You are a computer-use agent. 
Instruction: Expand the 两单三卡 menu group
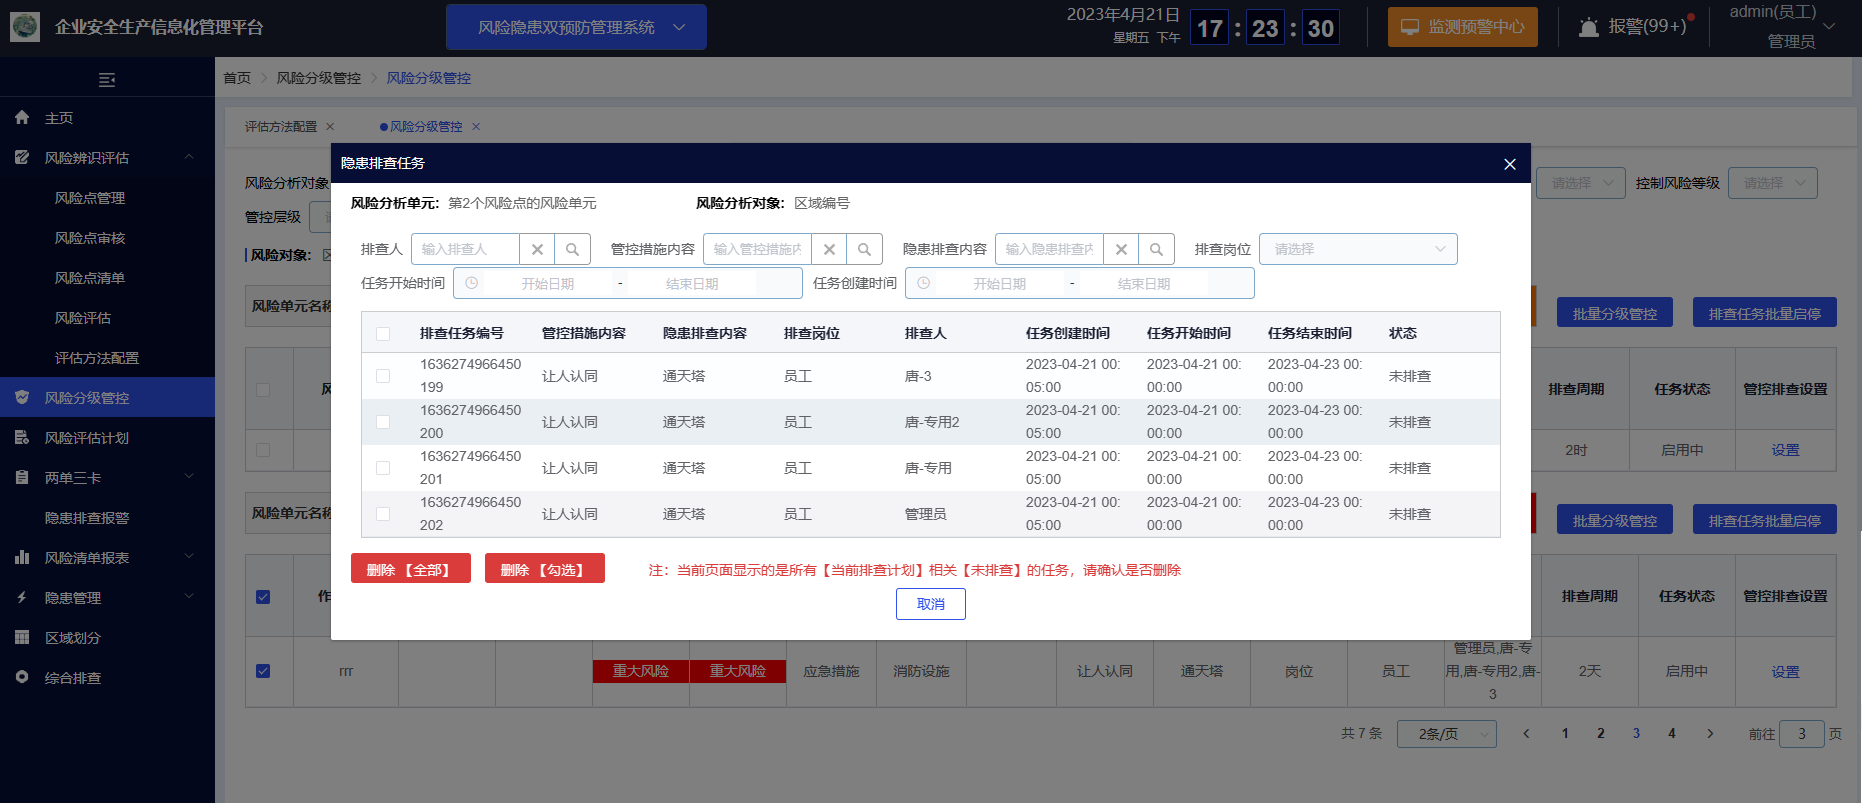tap(189, 477)
